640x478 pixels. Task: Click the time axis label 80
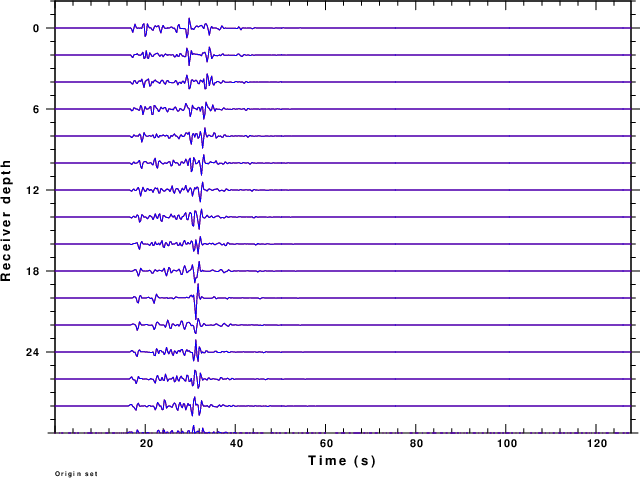416,444
